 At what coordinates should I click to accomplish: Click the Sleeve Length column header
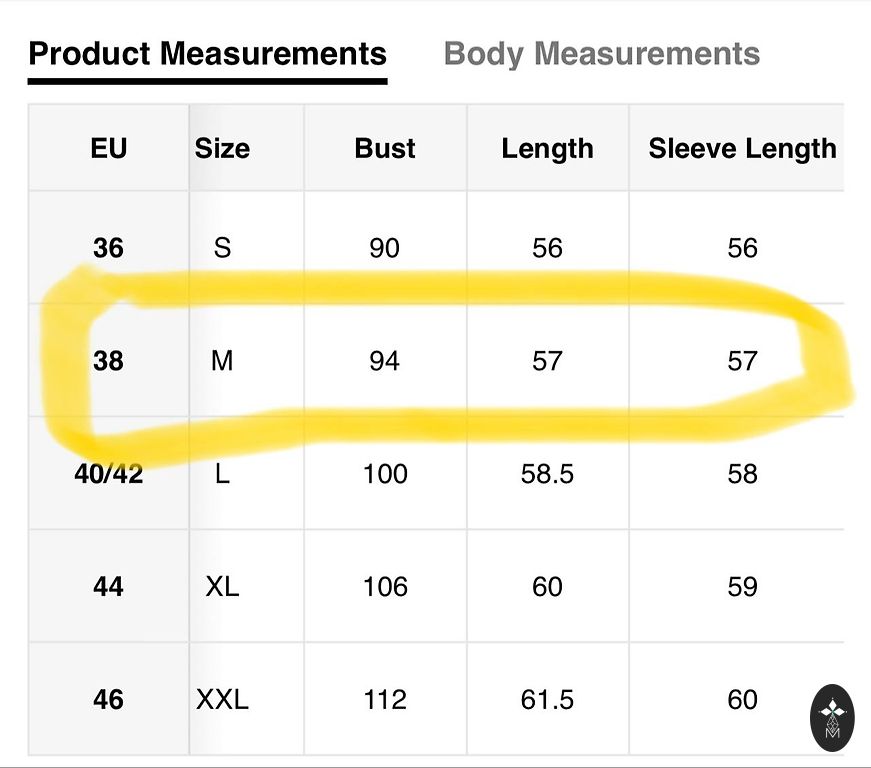point(742,148)
